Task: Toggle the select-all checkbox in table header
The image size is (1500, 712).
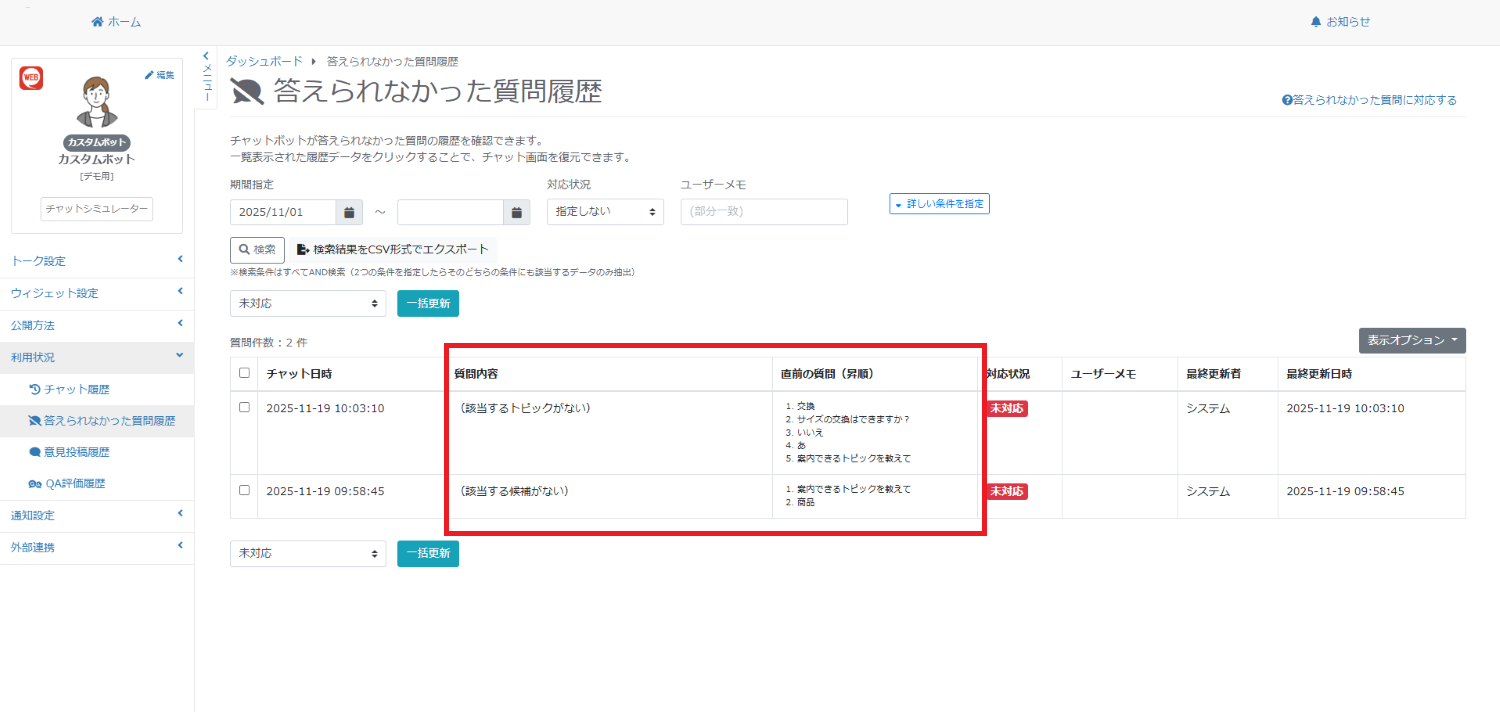Action: [244, 373]
